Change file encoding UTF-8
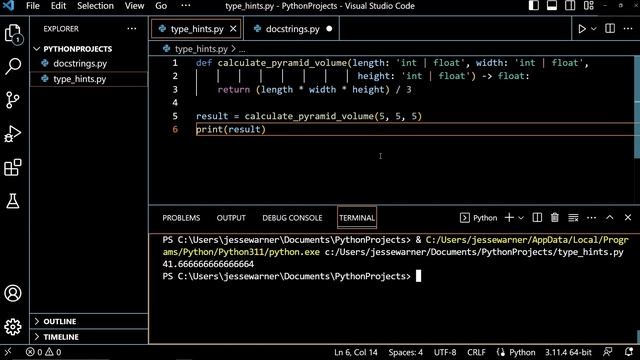Screen dimensions: 640x360 (445, 352)
